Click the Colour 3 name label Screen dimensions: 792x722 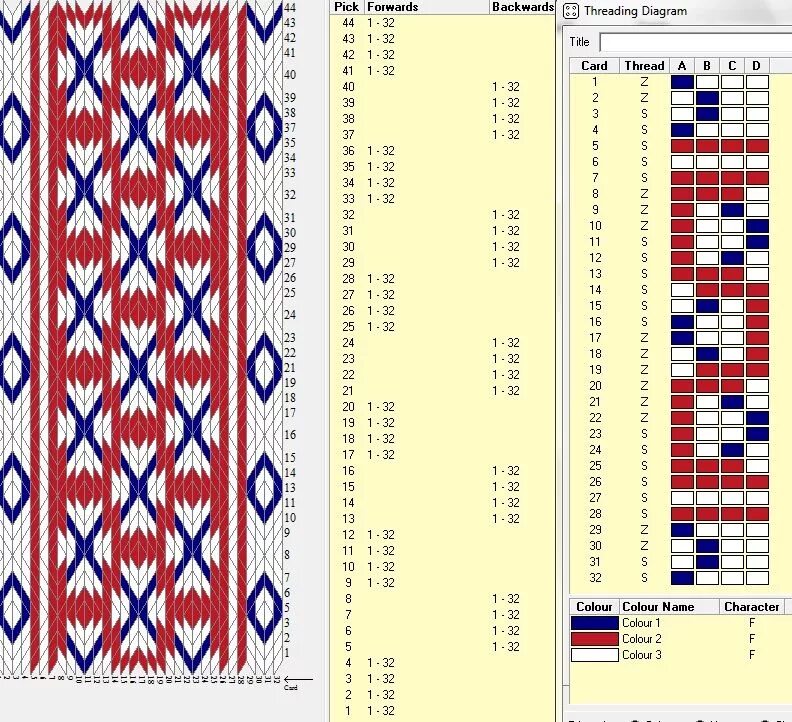(641, 655)
